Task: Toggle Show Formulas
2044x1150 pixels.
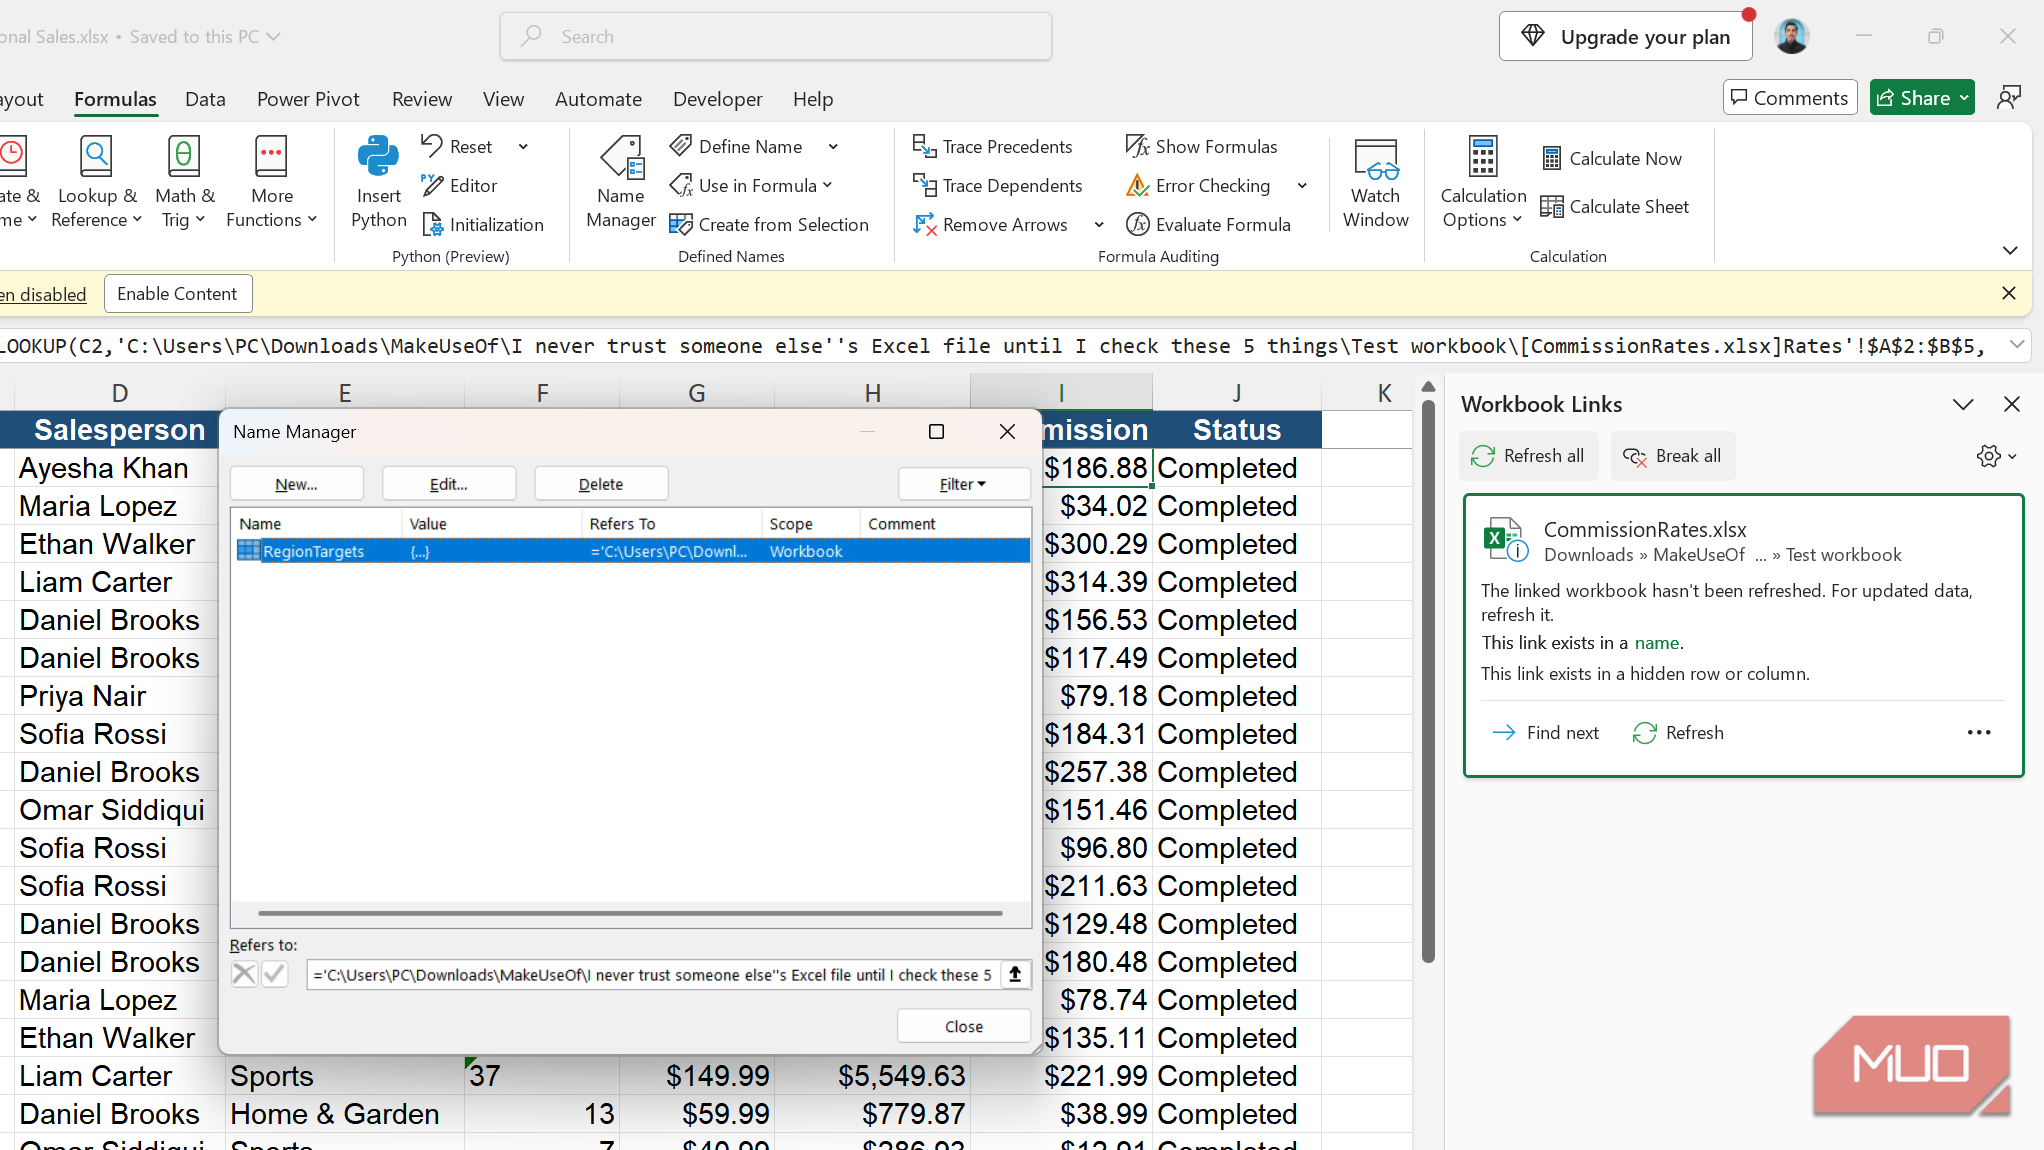Action: [x=1202, y=147]
